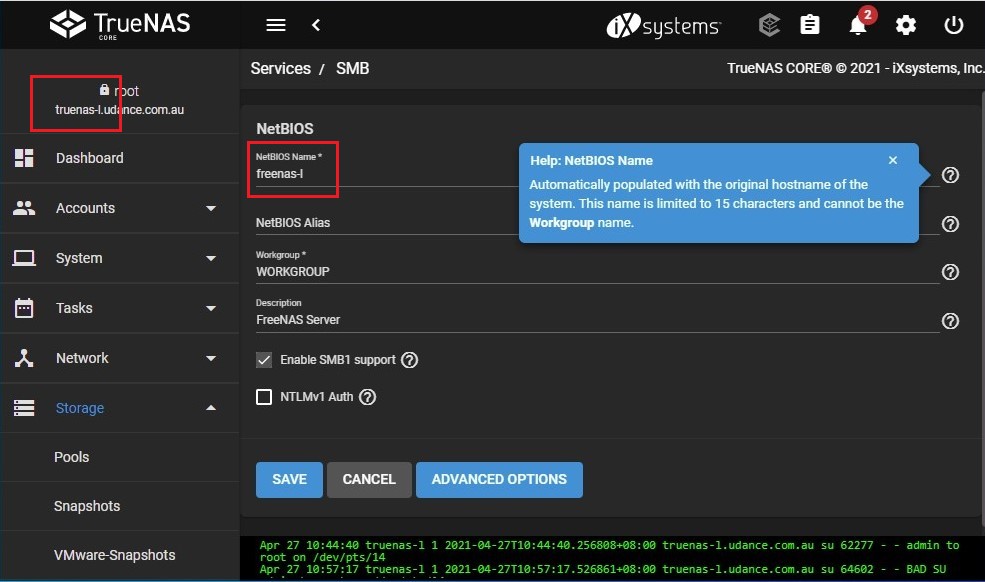
Task: Go to Pools under Storage
Action: pyautogui.click(x=119, y=457)
